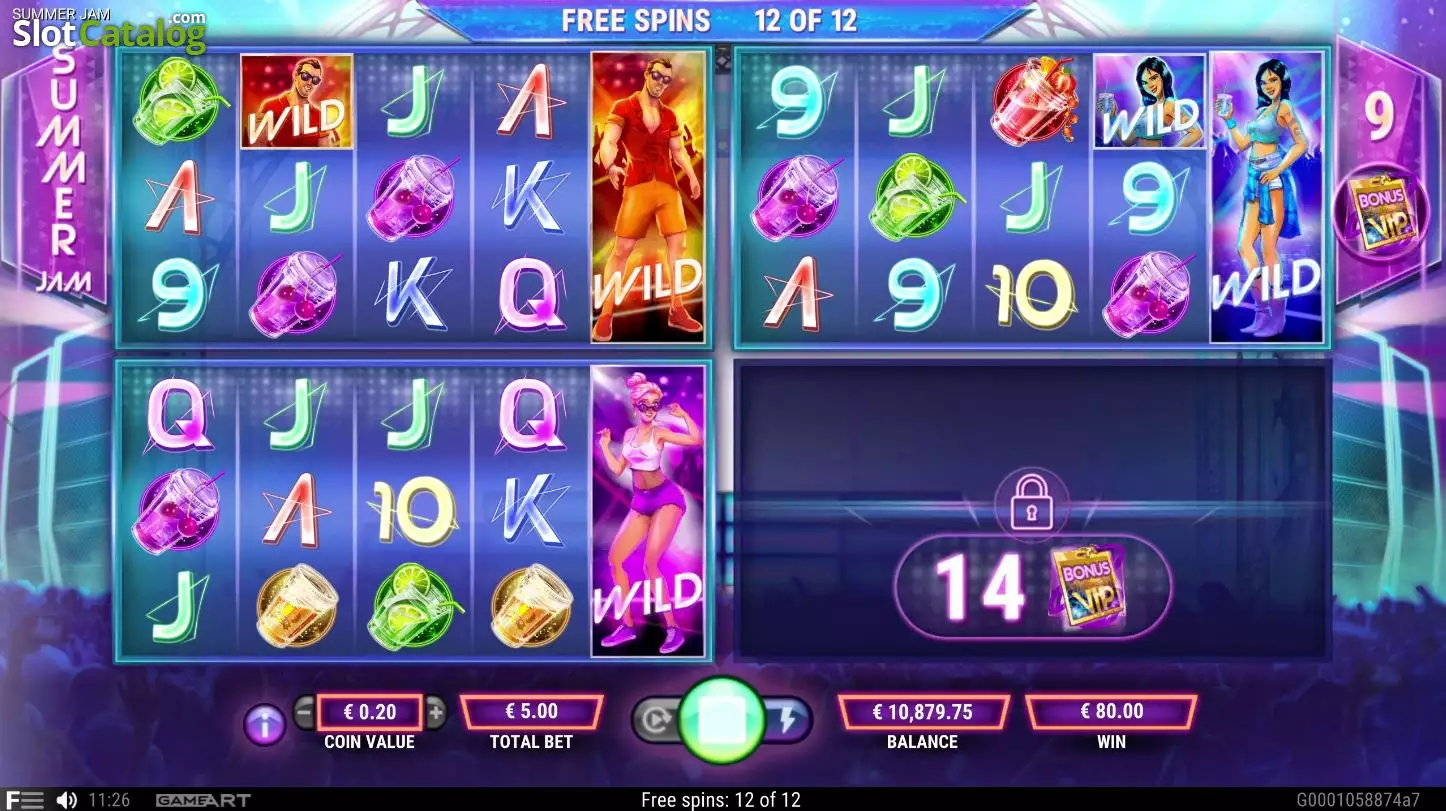
Task: Open the hamburger menu in bottom bar
Action: [x=24, y=800]
